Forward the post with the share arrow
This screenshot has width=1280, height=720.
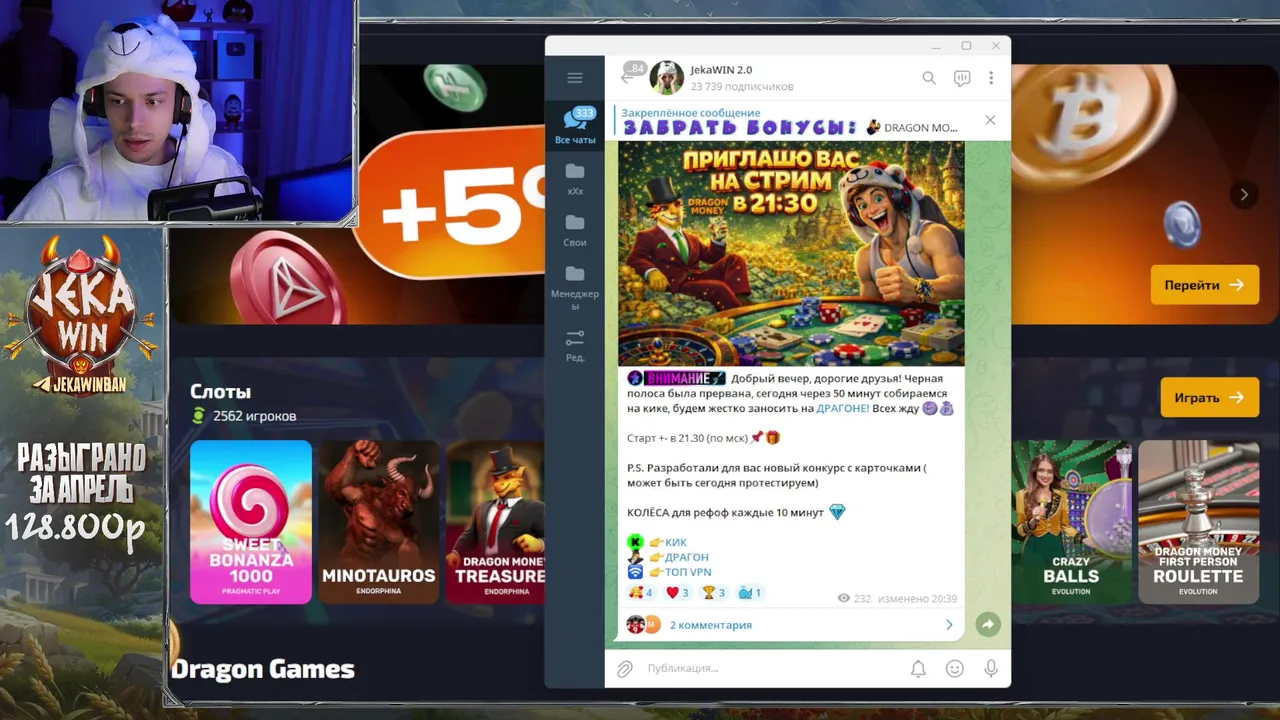point(987,624)
